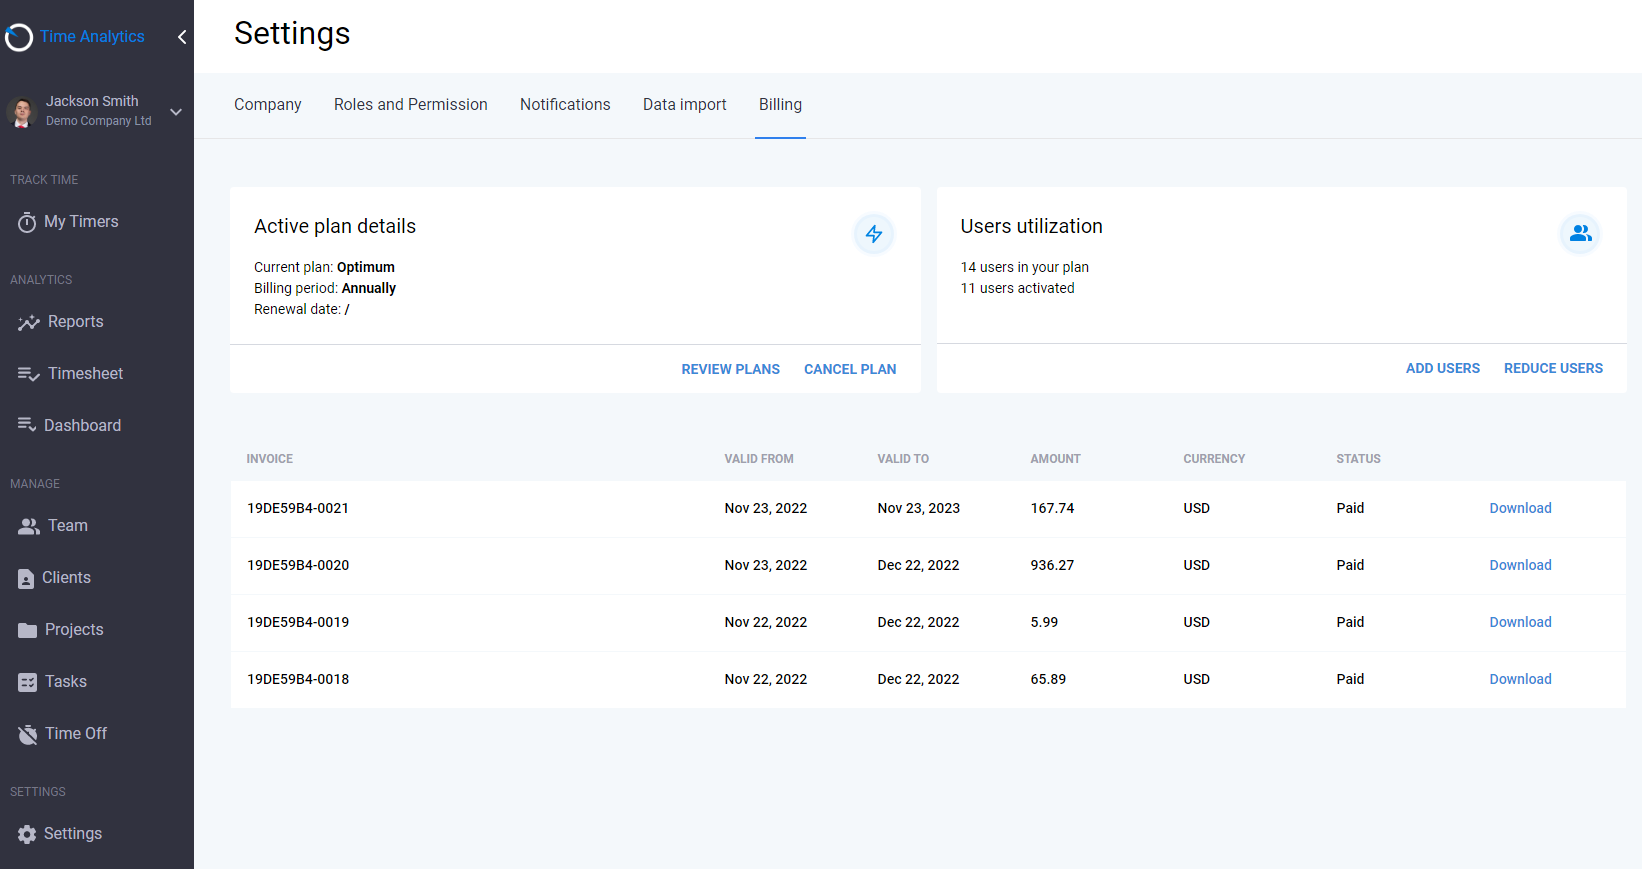Switch to the Company tab
This screenshot has height=869, width=1642.
click(267, 105)
